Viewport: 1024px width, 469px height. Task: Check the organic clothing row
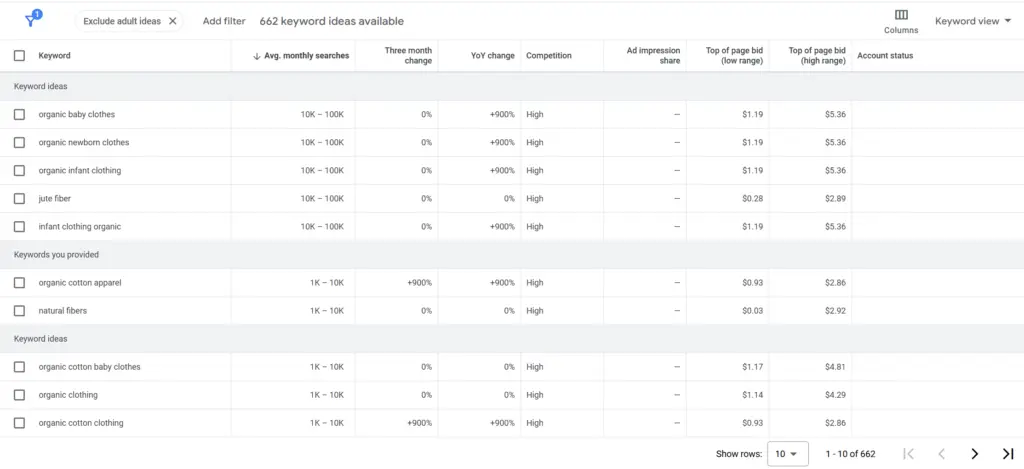point(20,395)
